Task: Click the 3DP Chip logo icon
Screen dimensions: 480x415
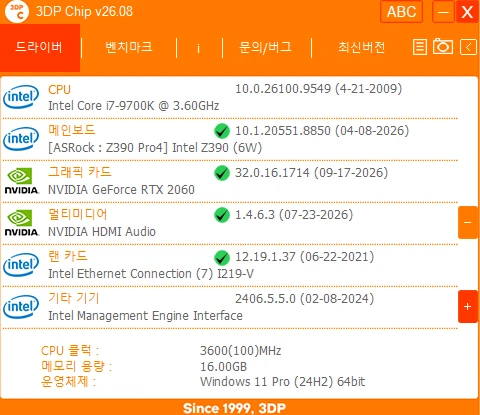Action: (17, 12)
